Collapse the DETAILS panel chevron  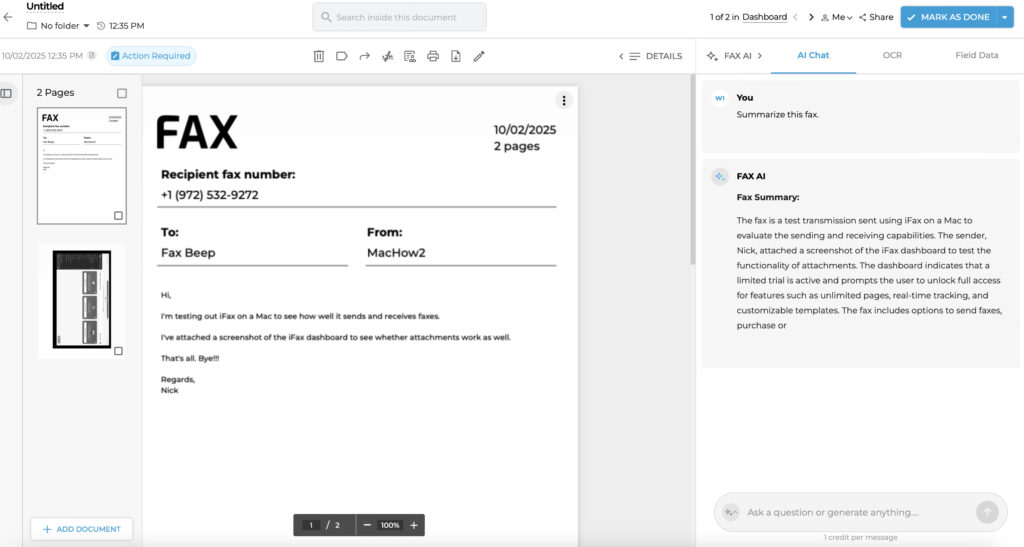pyautogui.click(x=621, y=56)
